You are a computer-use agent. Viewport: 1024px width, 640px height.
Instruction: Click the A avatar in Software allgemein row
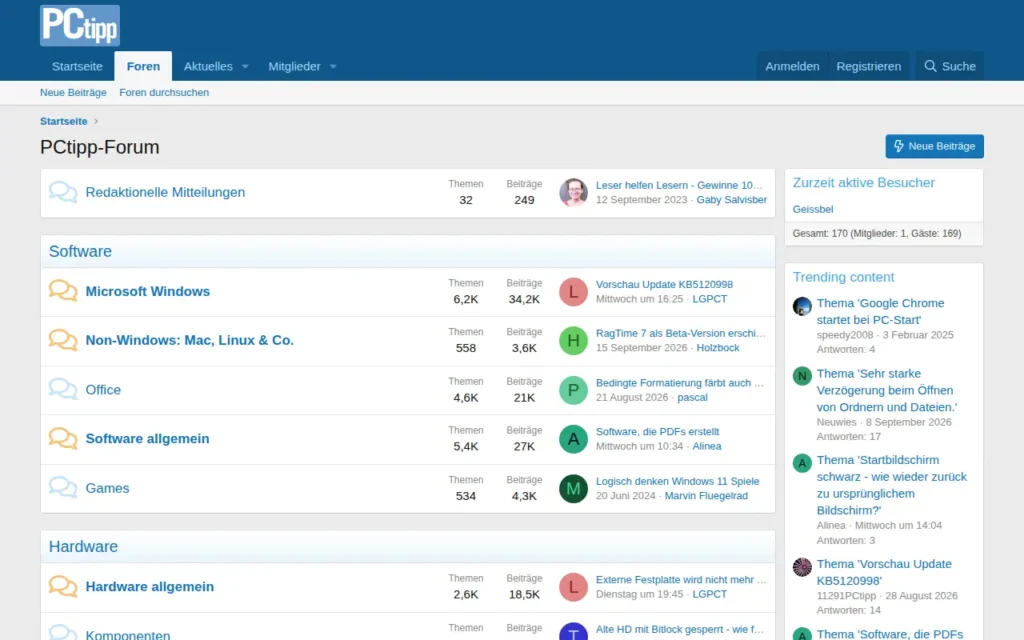(573, 439)
